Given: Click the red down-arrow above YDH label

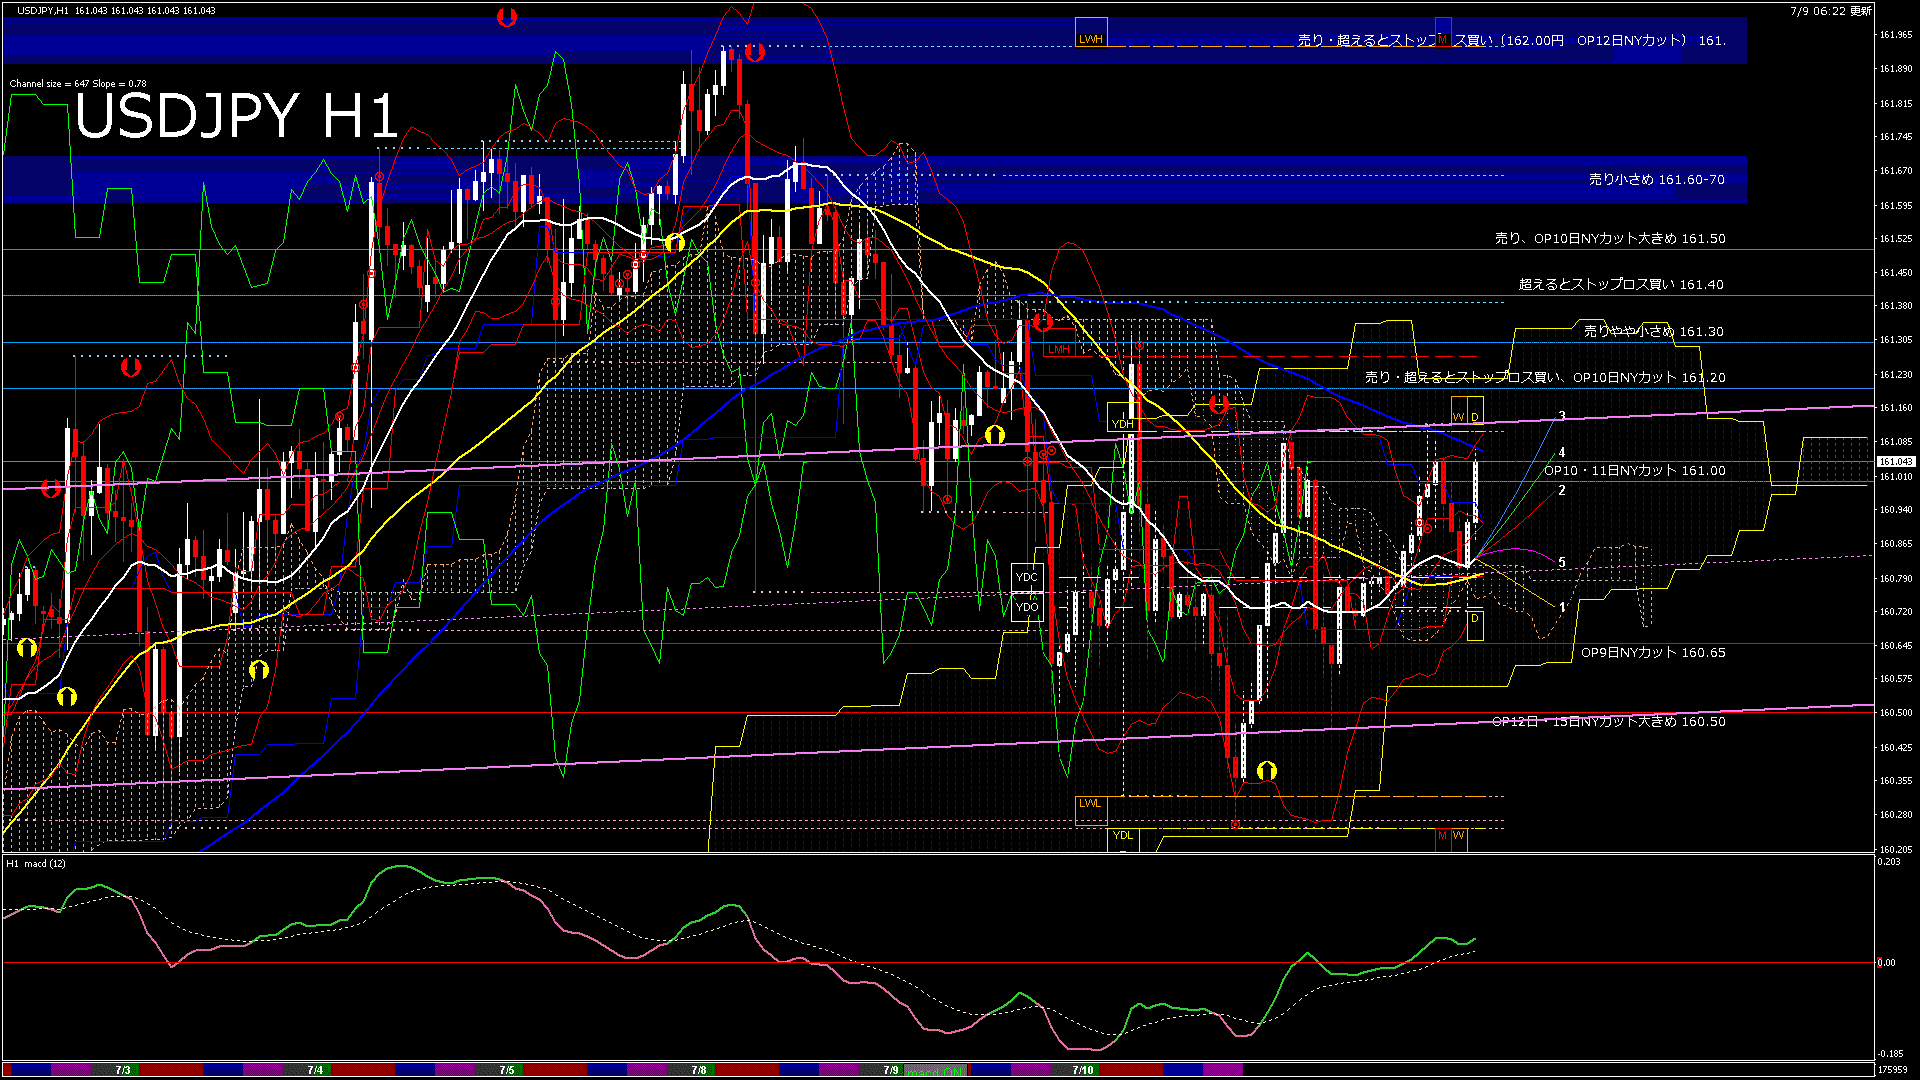Looking at the screenshot, I should tap(1218, 405).
